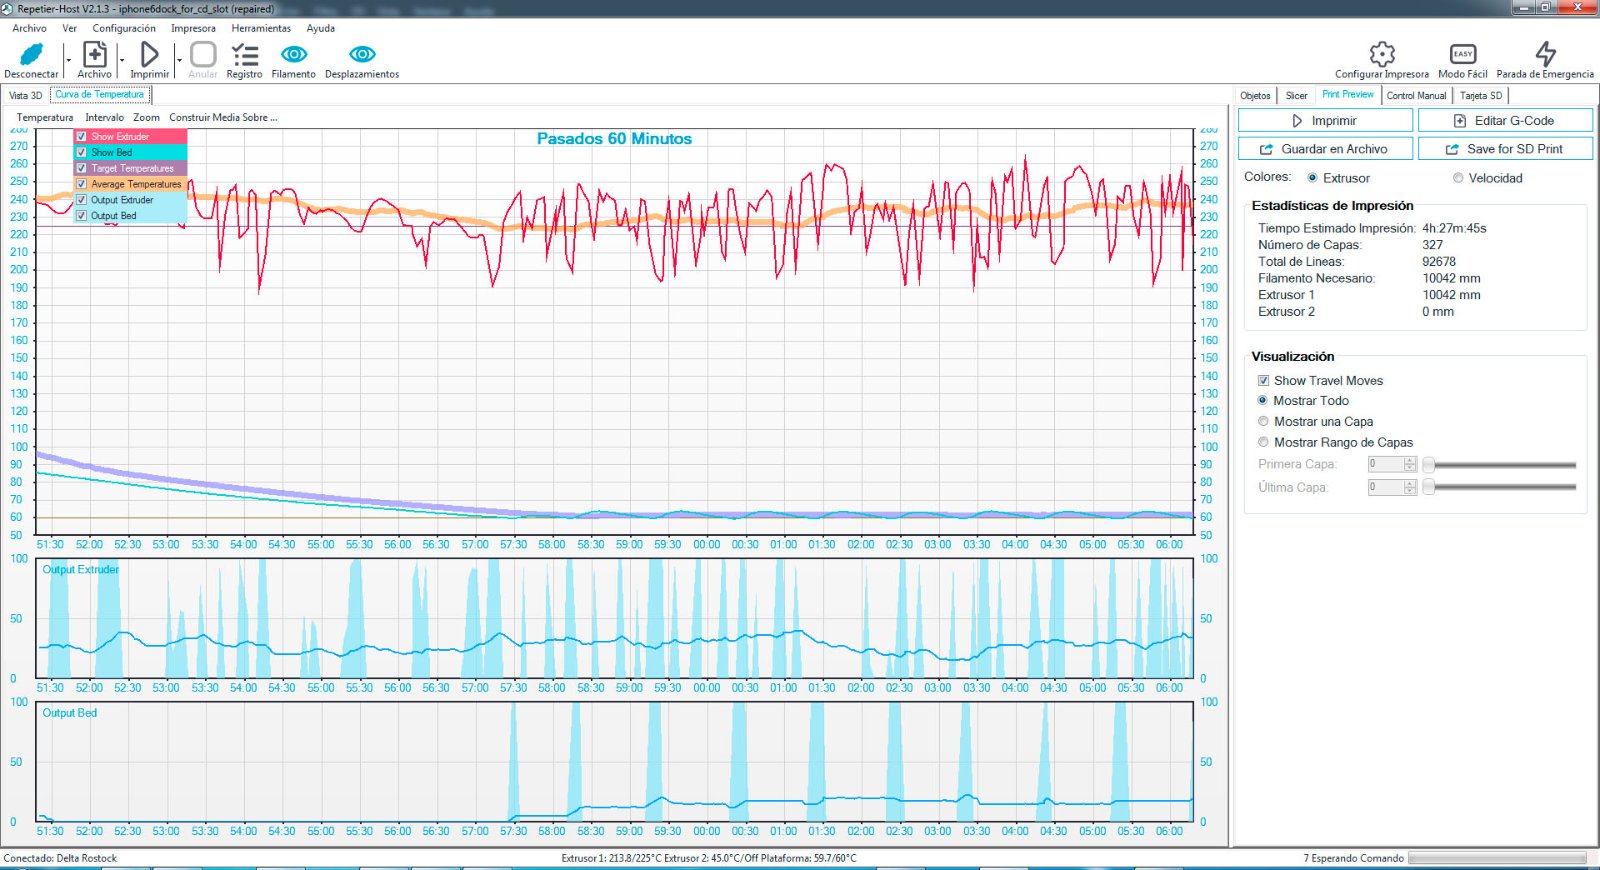
Task: Click the Desconectar plug icon
Action: (31, 55)
